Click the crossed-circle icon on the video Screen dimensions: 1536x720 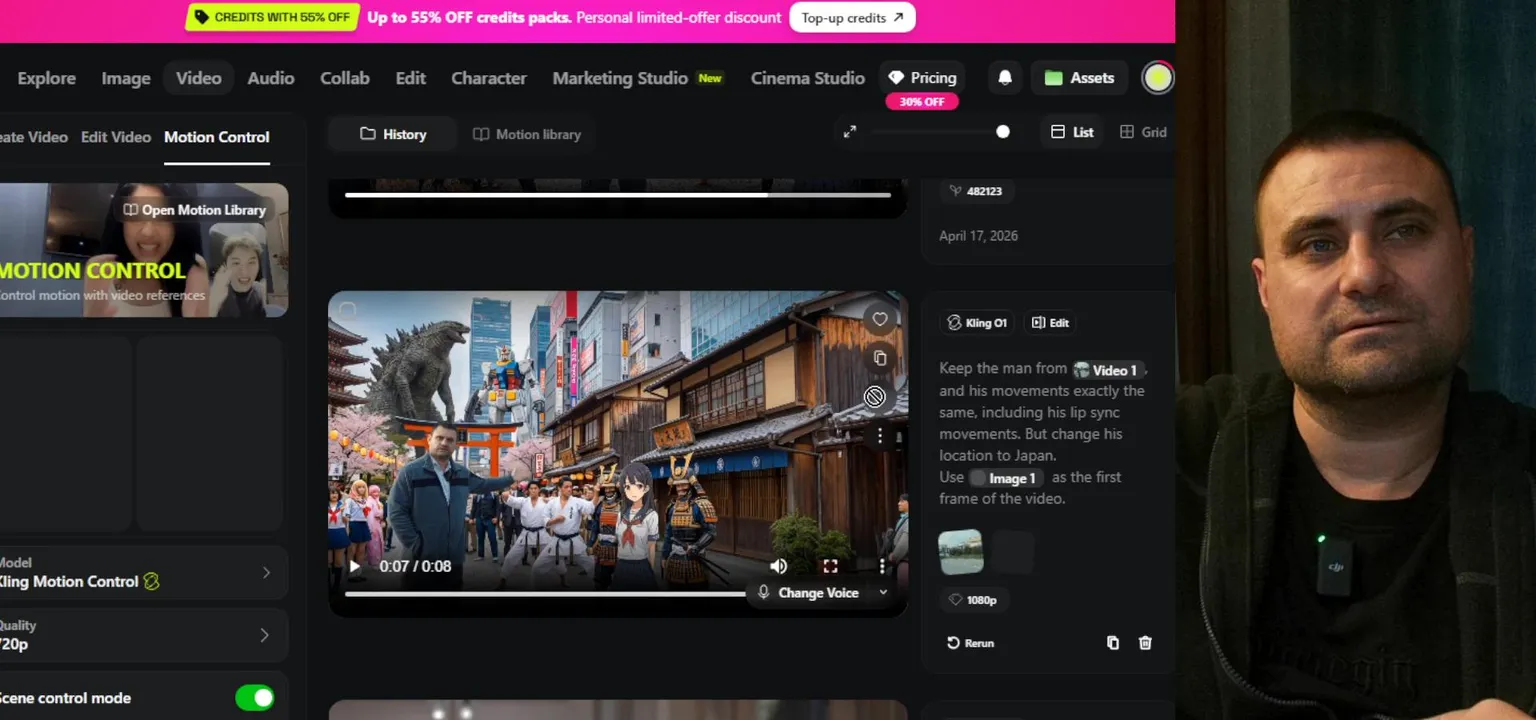tap(875, 397)
